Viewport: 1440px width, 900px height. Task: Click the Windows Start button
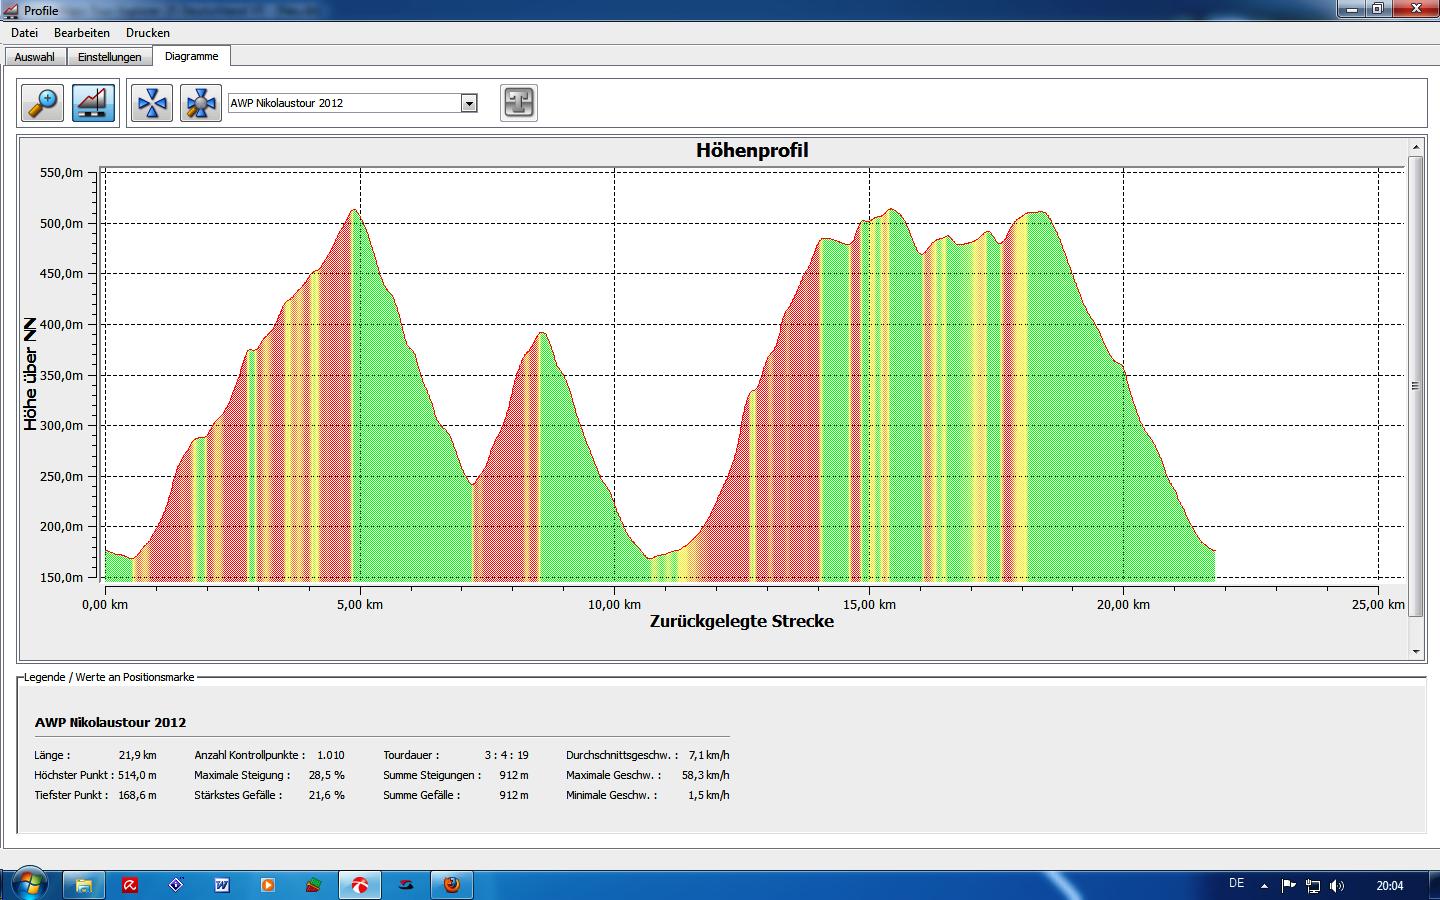coord(28,884)
